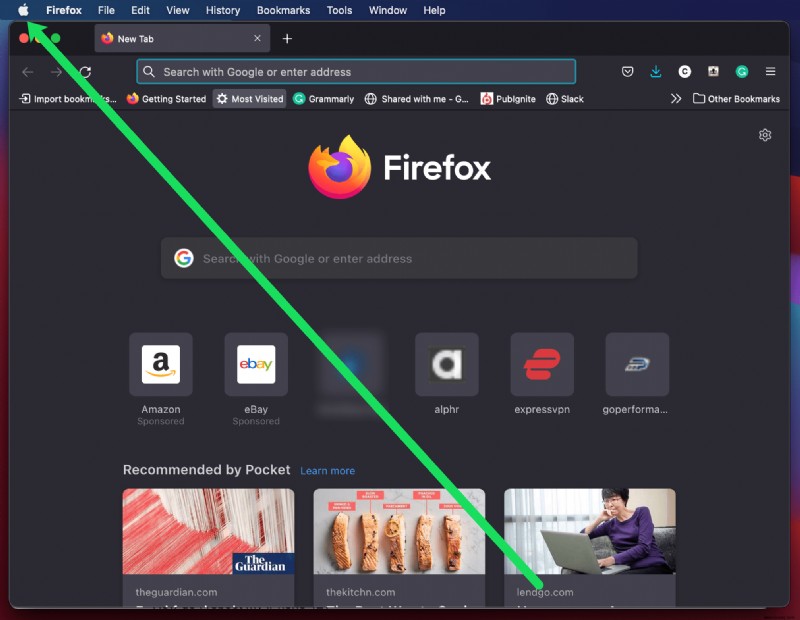This screenshot has height=620, width=800.
Task: Focus the address bar search field
Action: coord(356,71)
